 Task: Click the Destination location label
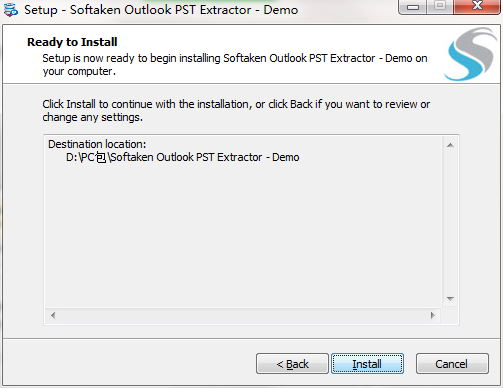pyautogui.click(x=97, y=144)
